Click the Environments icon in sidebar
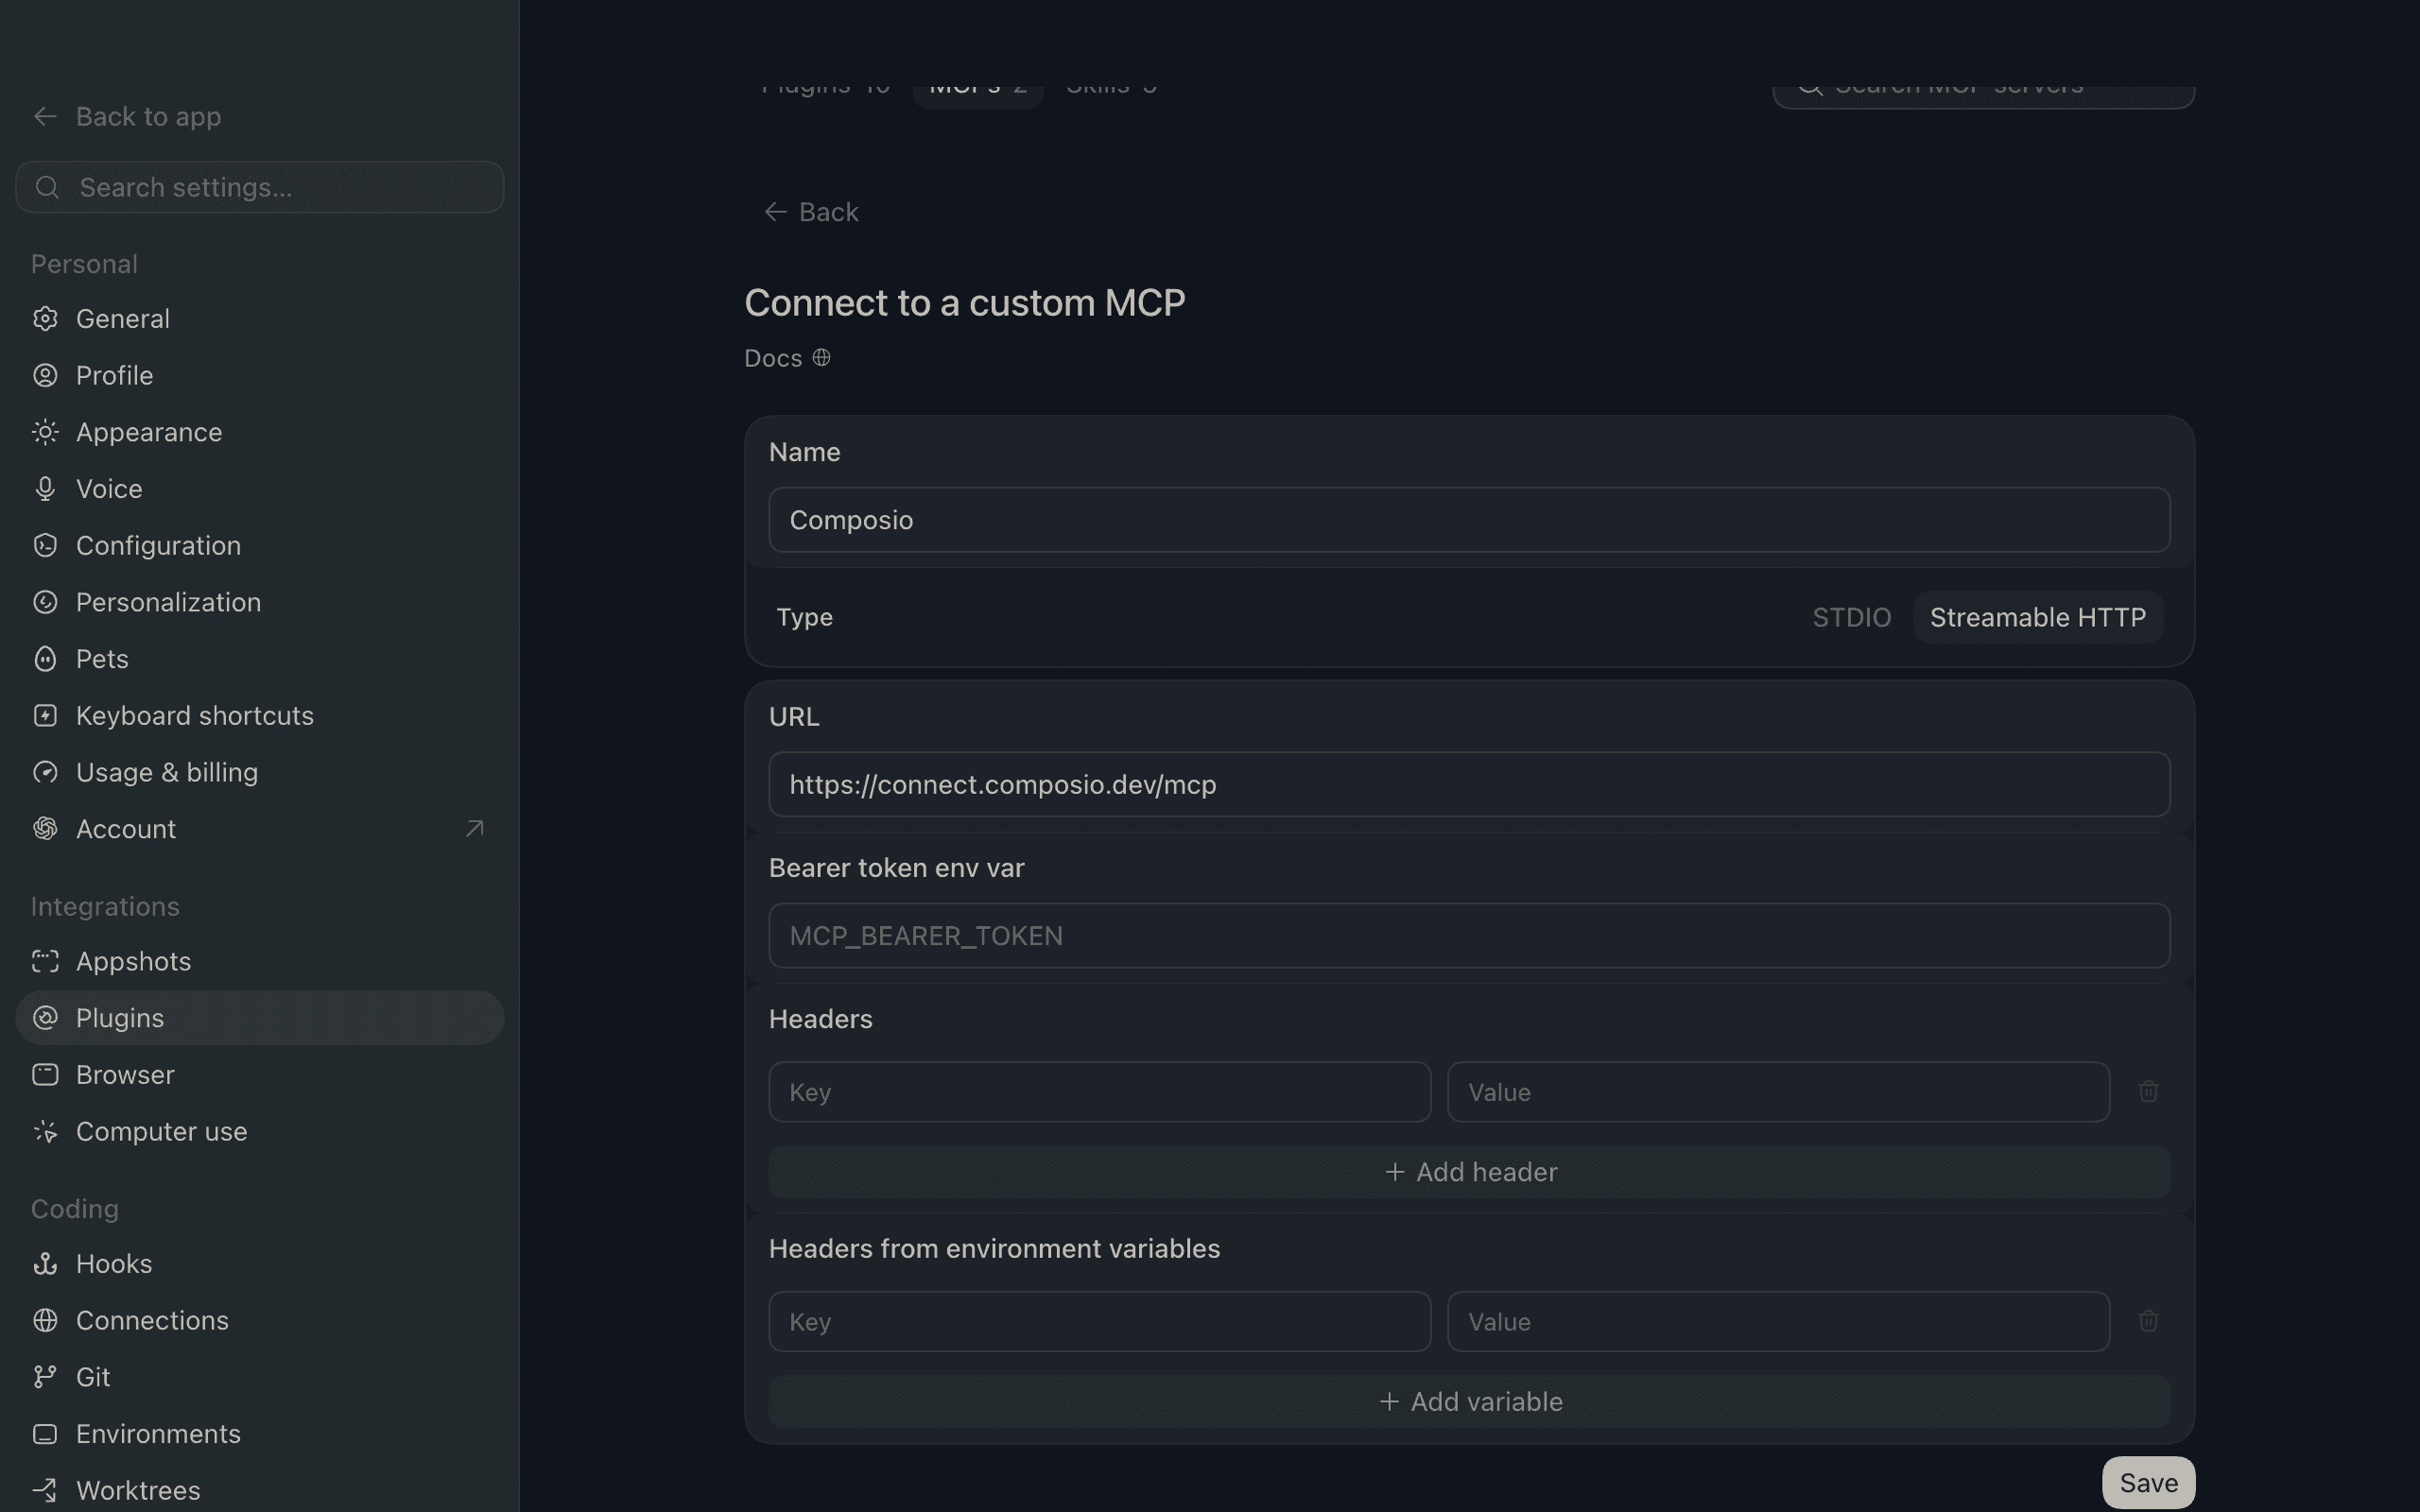 click(x=45, y=1434)
